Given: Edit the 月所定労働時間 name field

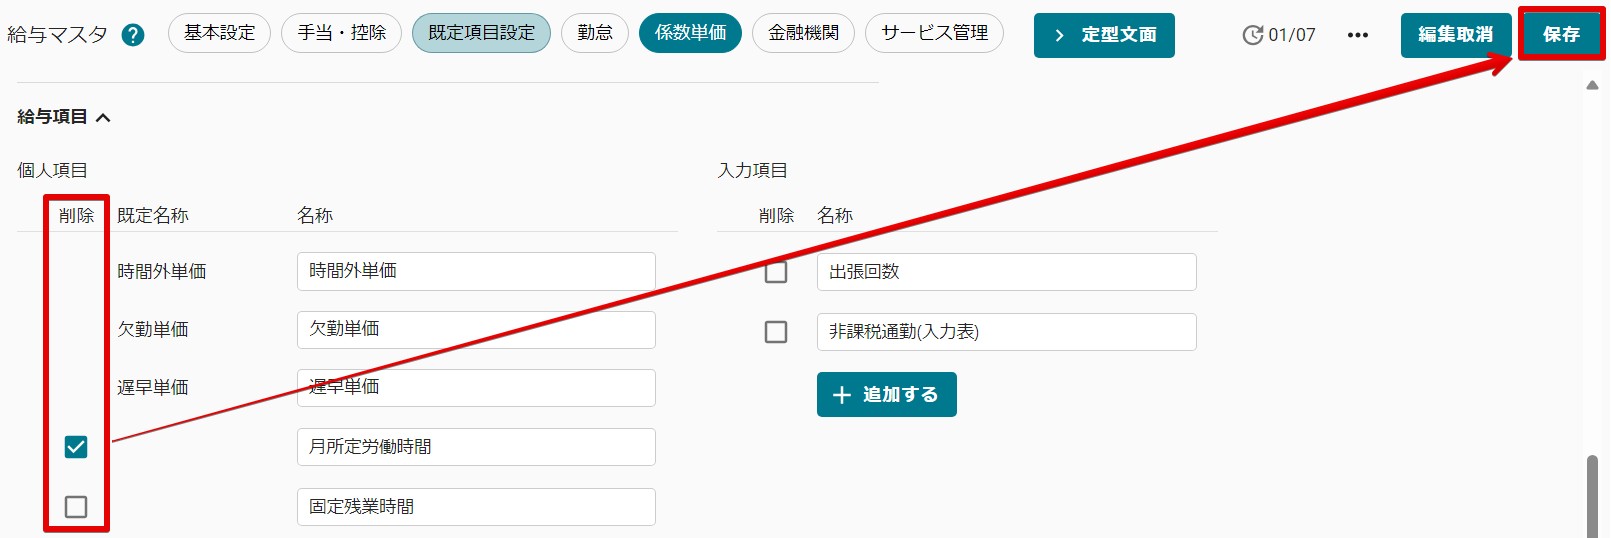Looking at the screenshot, I should (476, 447).
